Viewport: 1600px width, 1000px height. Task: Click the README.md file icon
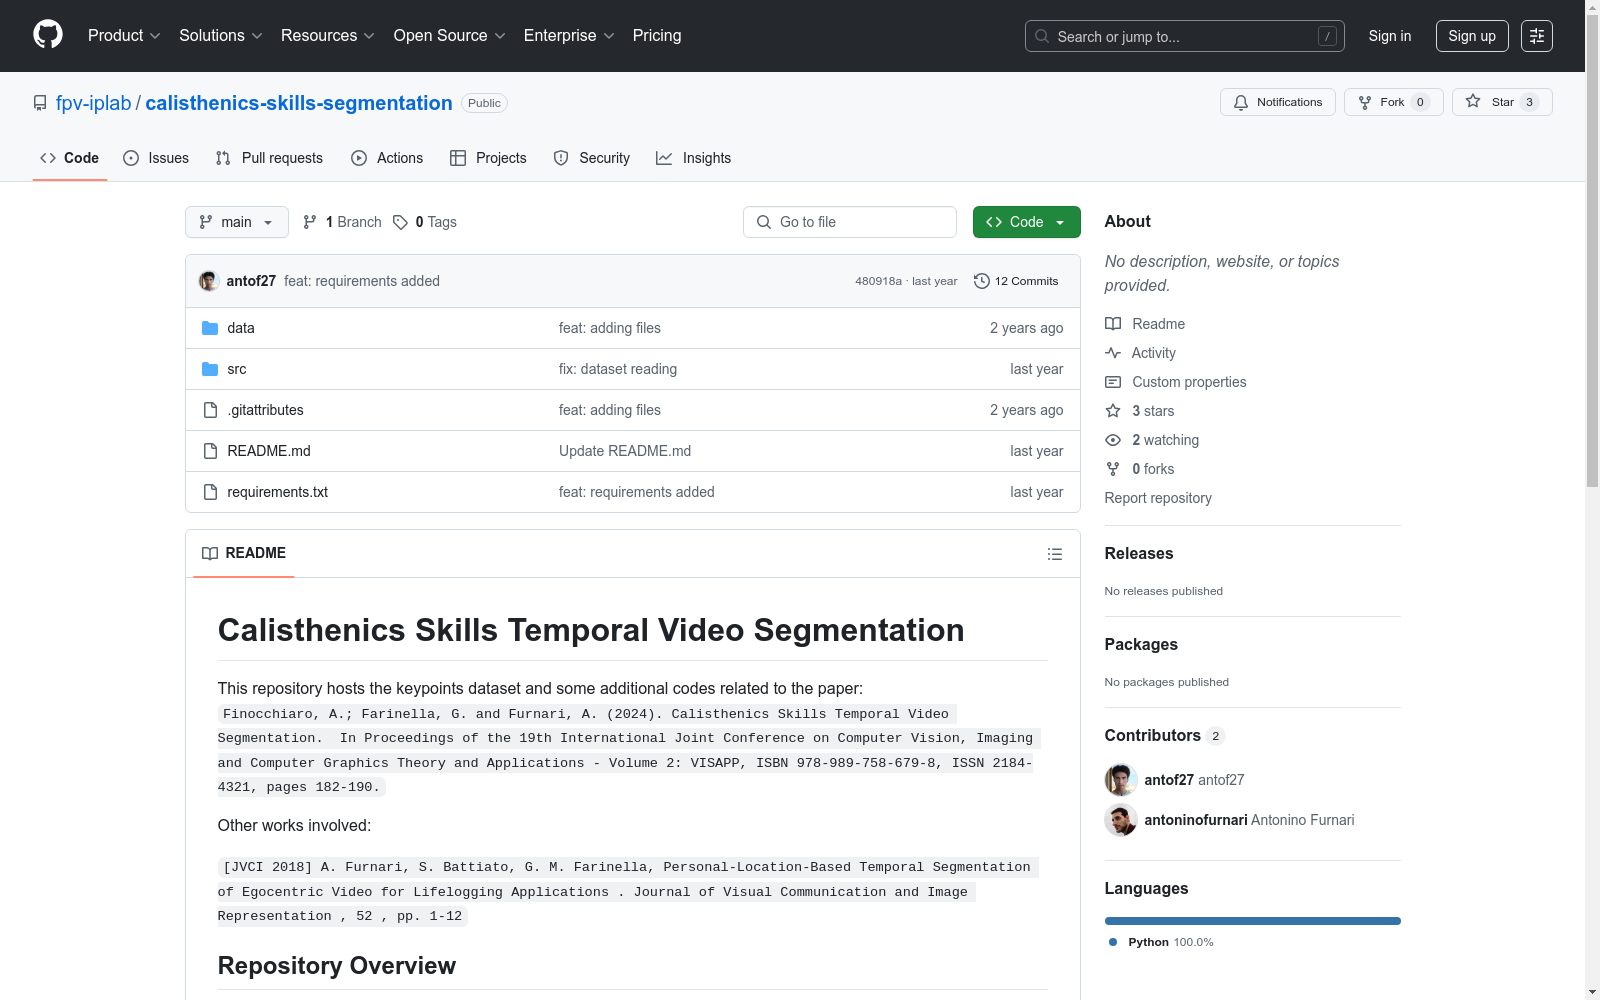(210, 451)
